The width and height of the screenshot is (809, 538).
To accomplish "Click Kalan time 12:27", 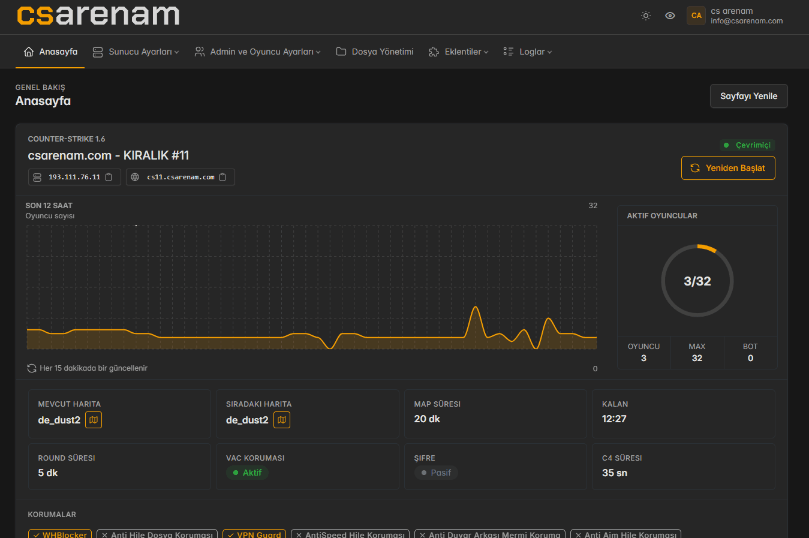I will pos(614,419).
